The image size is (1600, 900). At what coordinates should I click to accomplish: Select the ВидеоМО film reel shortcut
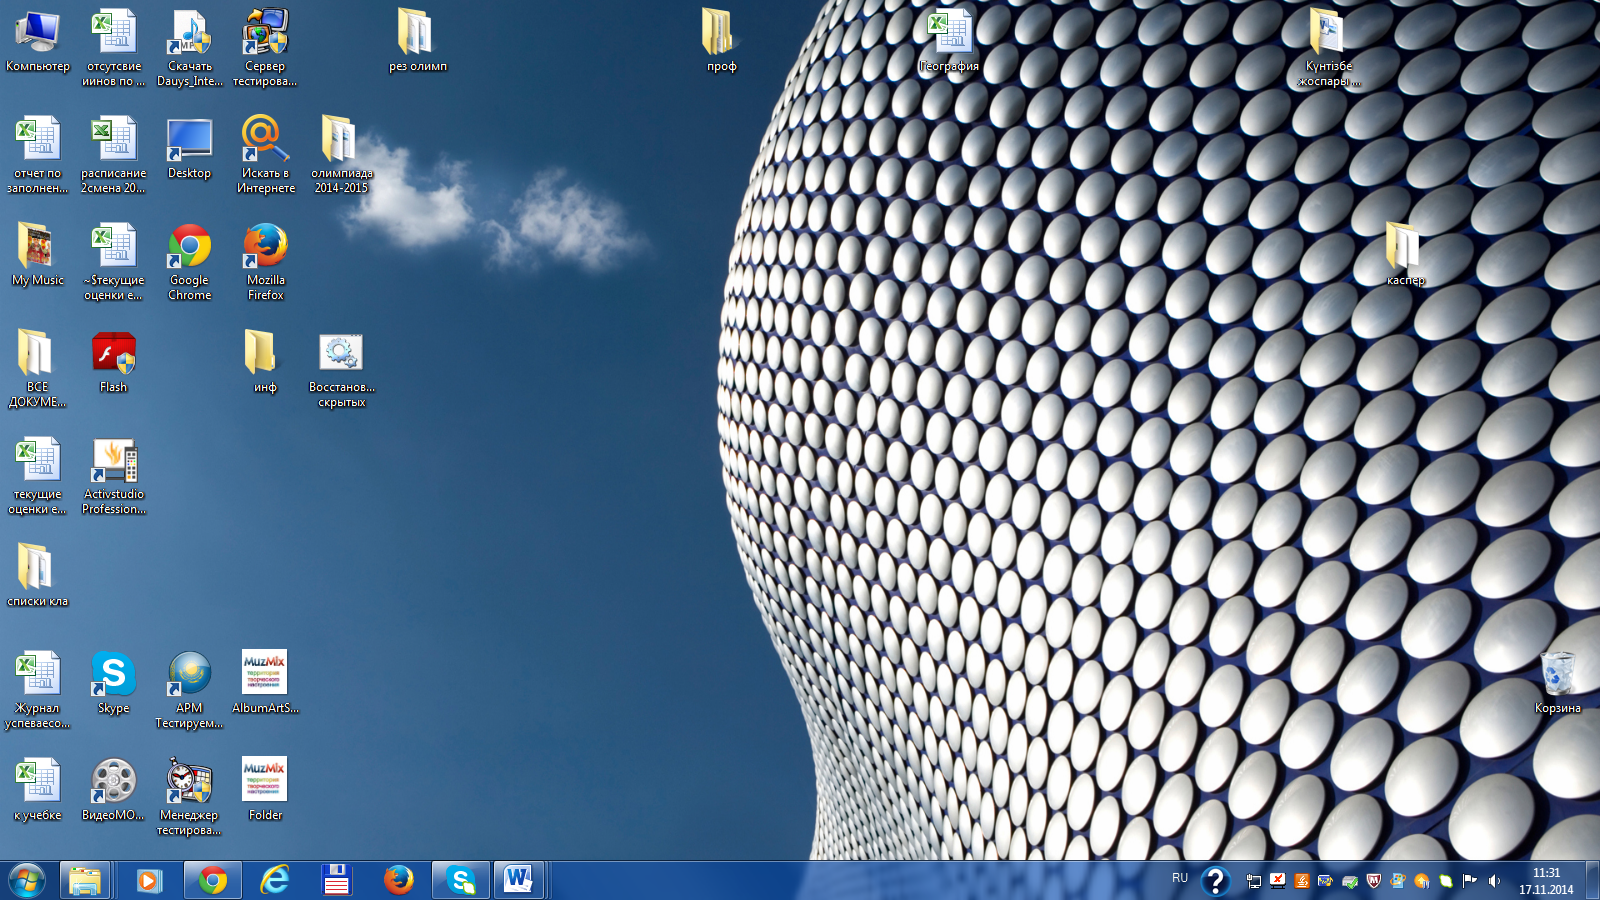(x=114, y=790)
